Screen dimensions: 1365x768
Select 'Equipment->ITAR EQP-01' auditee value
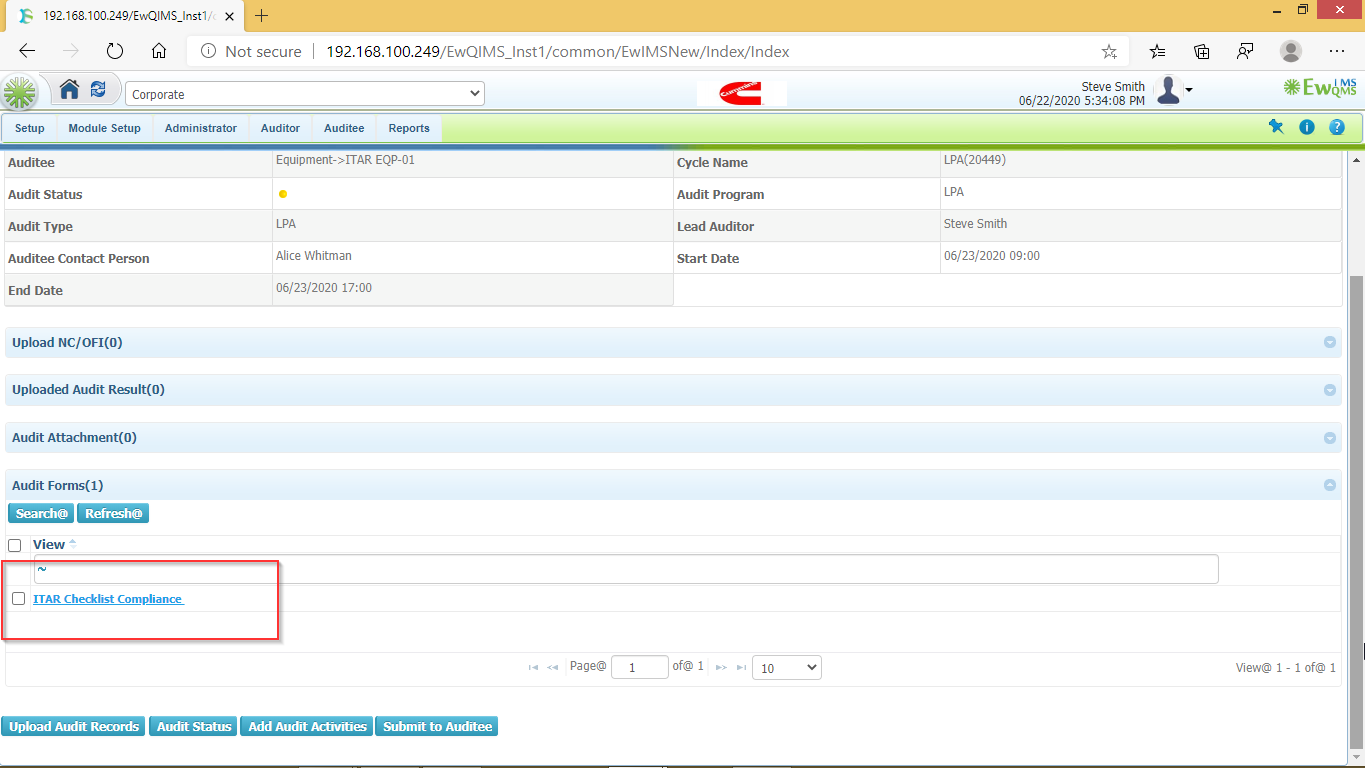click(x=345, y=160)
